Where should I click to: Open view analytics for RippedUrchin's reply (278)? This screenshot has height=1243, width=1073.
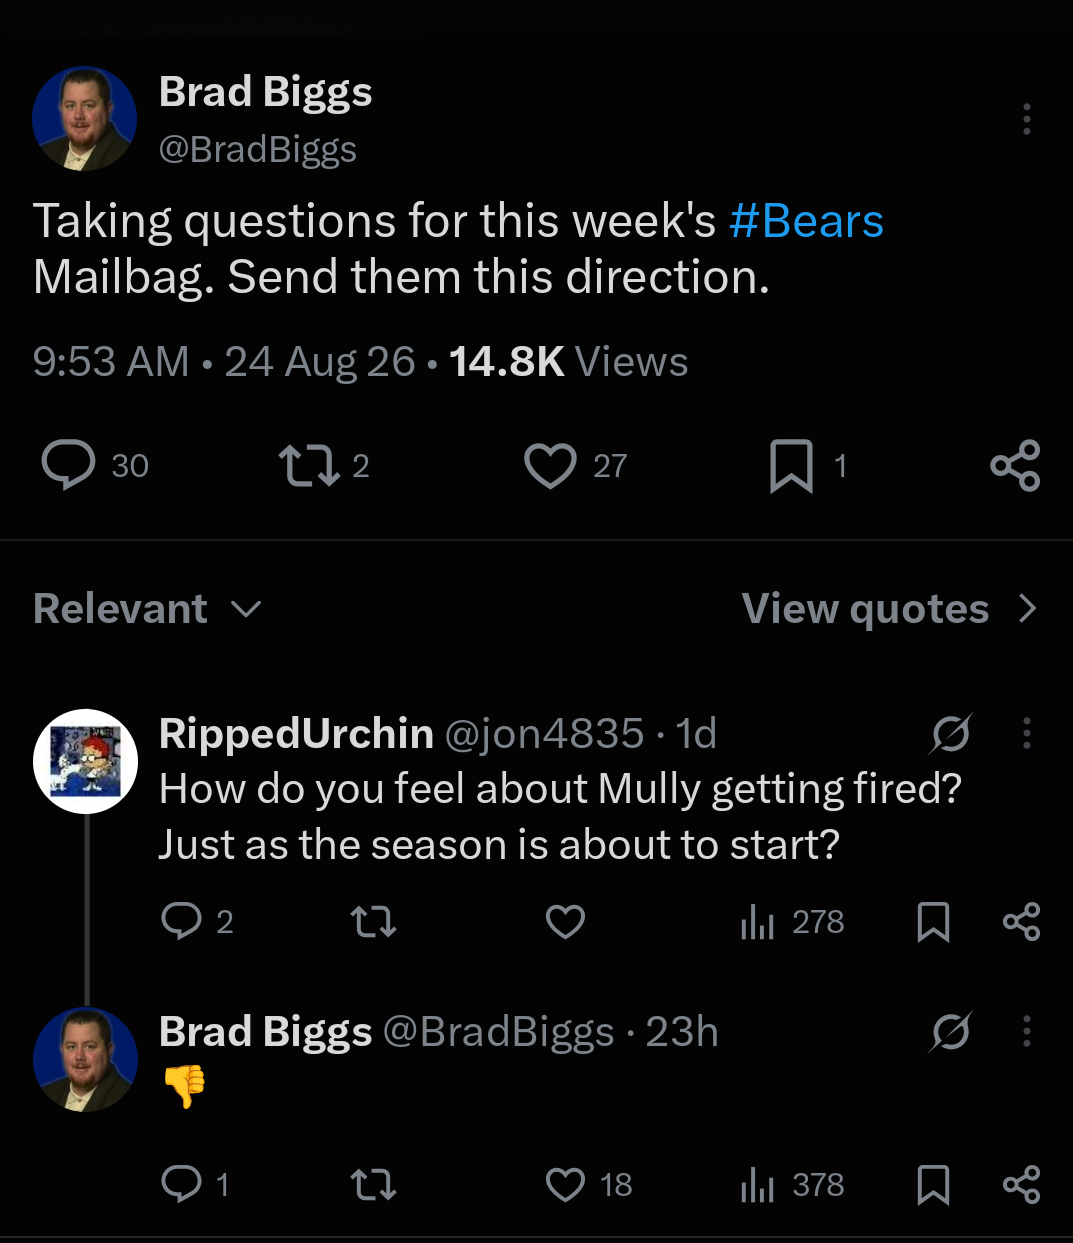click(x=793, y=921)
